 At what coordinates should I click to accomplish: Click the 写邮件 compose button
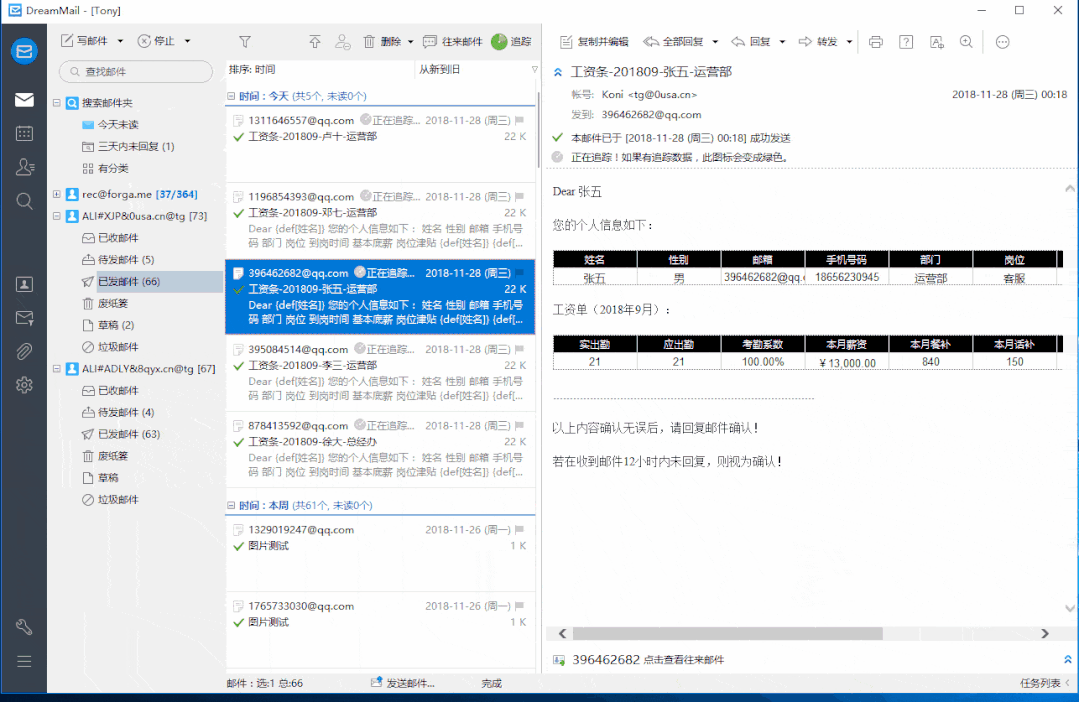tap(85, 42)
